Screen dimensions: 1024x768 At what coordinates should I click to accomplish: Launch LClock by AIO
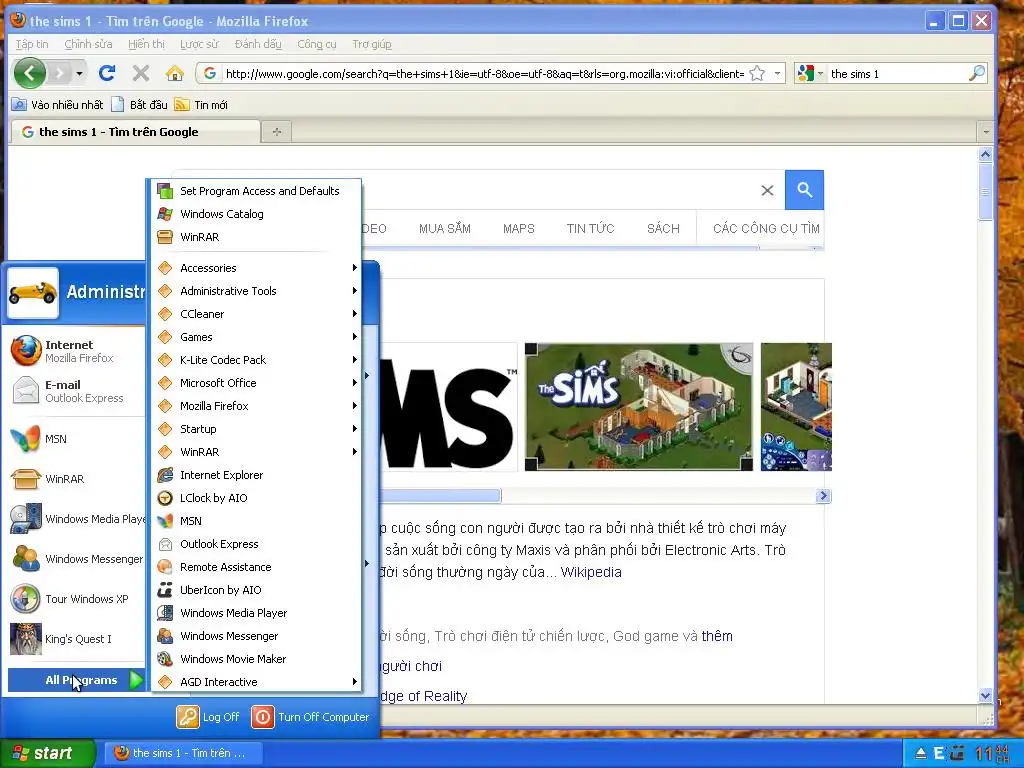[x=255, y=498]
